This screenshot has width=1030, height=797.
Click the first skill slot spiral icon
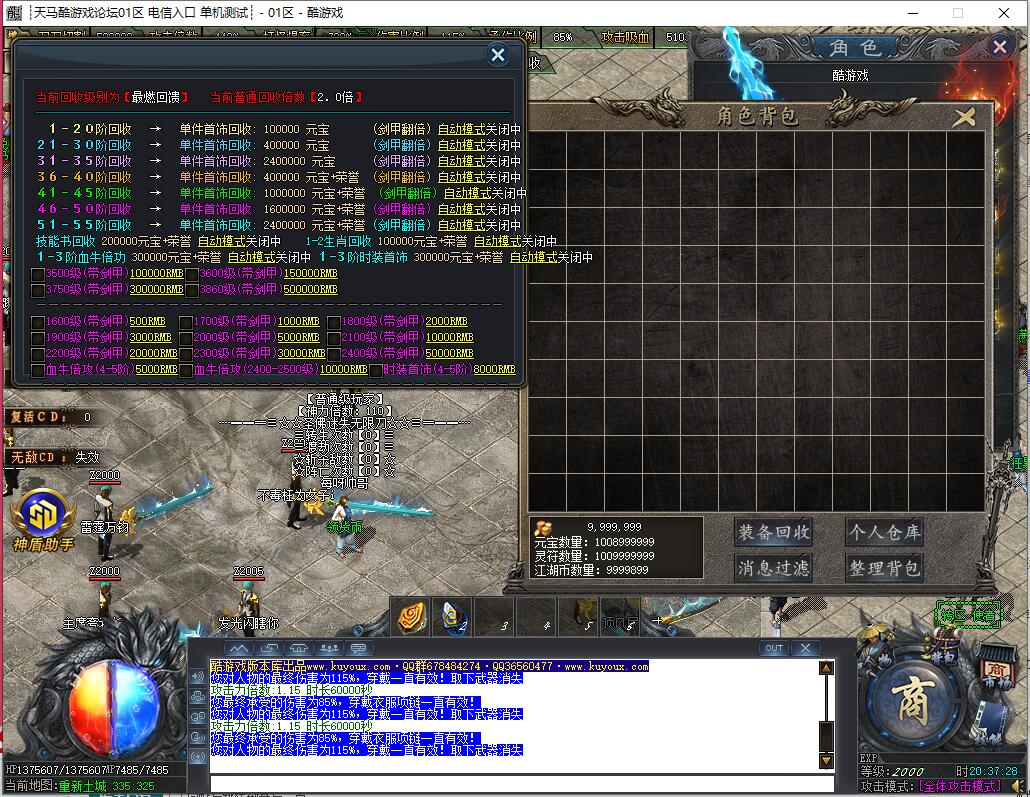(x=412, y=618)
